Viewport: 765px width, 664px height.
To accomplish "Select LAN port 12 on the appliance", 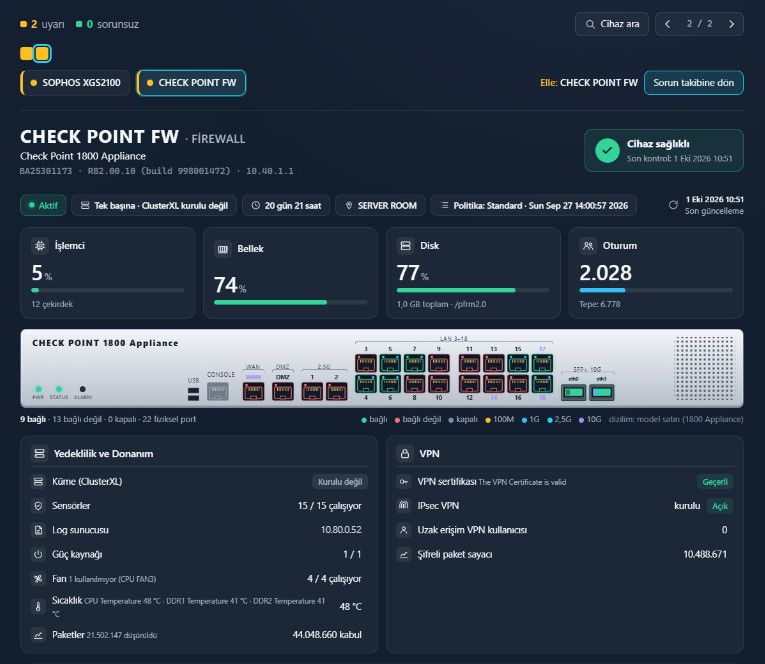I will point(469,383).
